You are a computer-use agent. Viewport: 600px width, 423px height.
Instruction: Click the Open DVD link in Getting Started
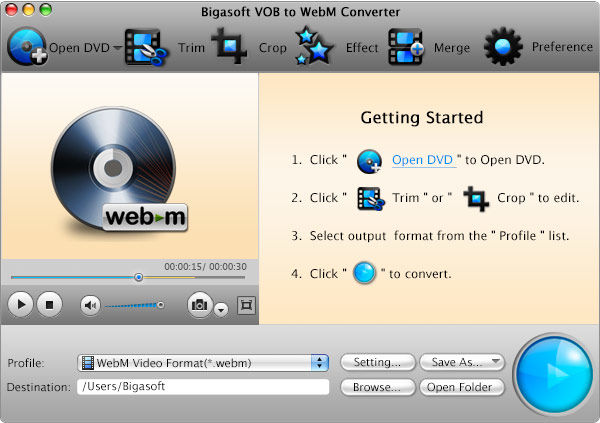(424, 160)
